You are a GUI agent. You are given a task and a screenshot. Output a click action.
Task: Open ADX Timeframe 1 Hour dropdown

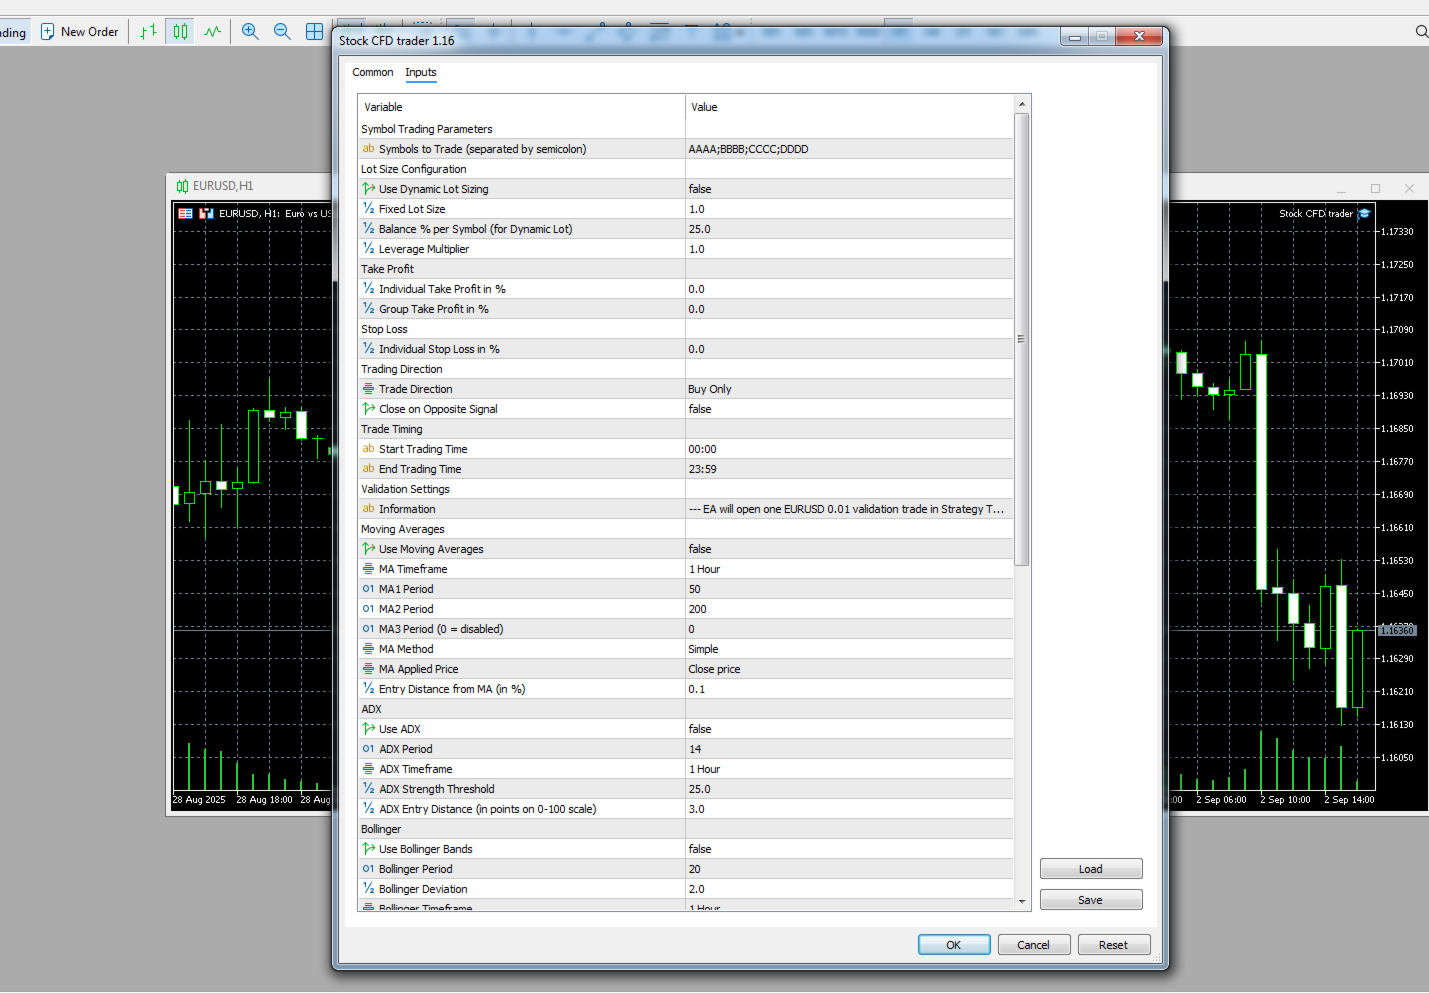pos(849,769)
